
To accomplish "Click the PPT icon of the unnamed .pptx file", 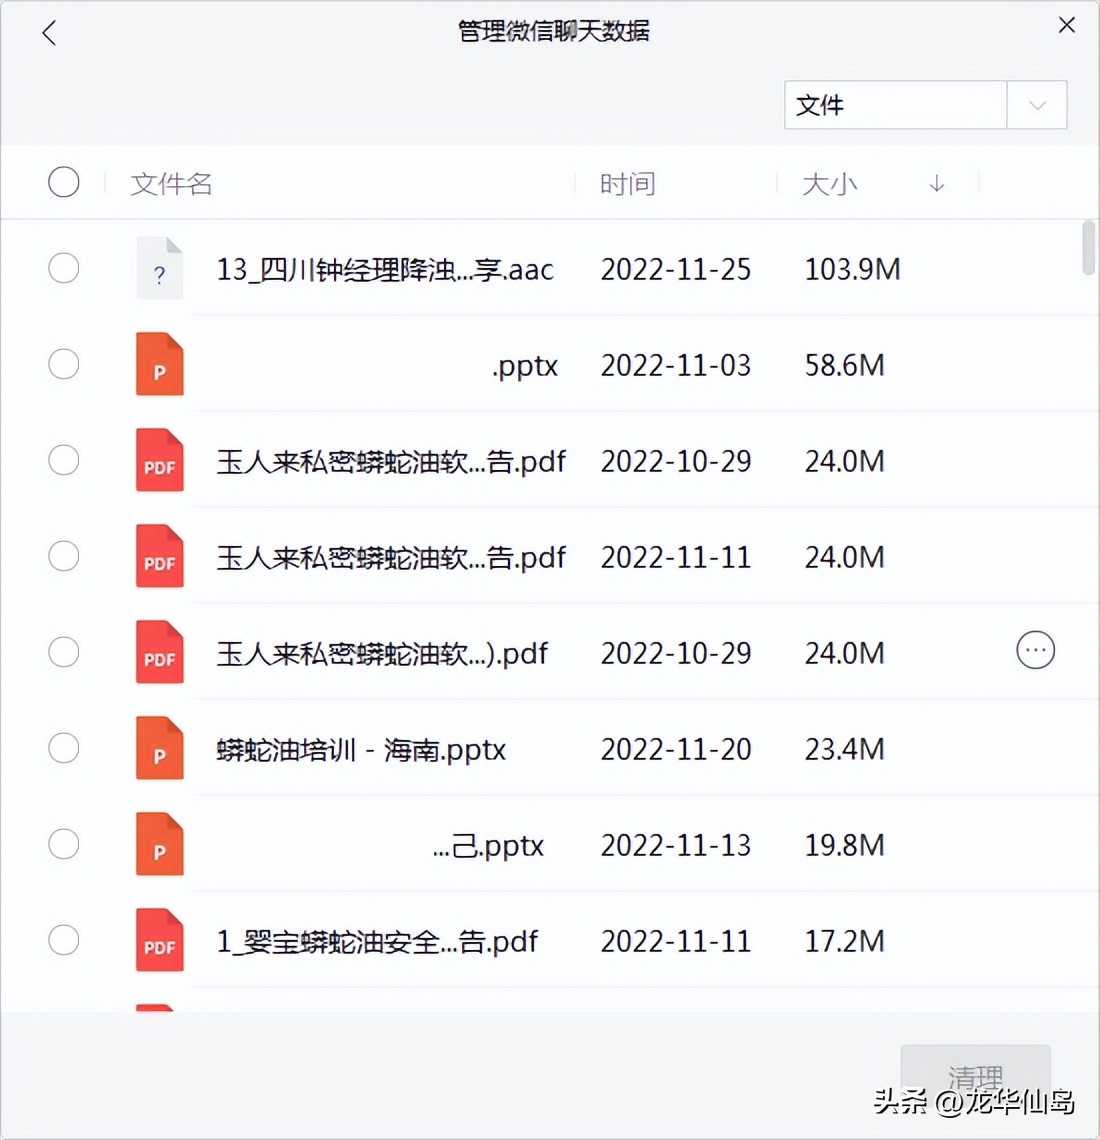I will 158,364.
